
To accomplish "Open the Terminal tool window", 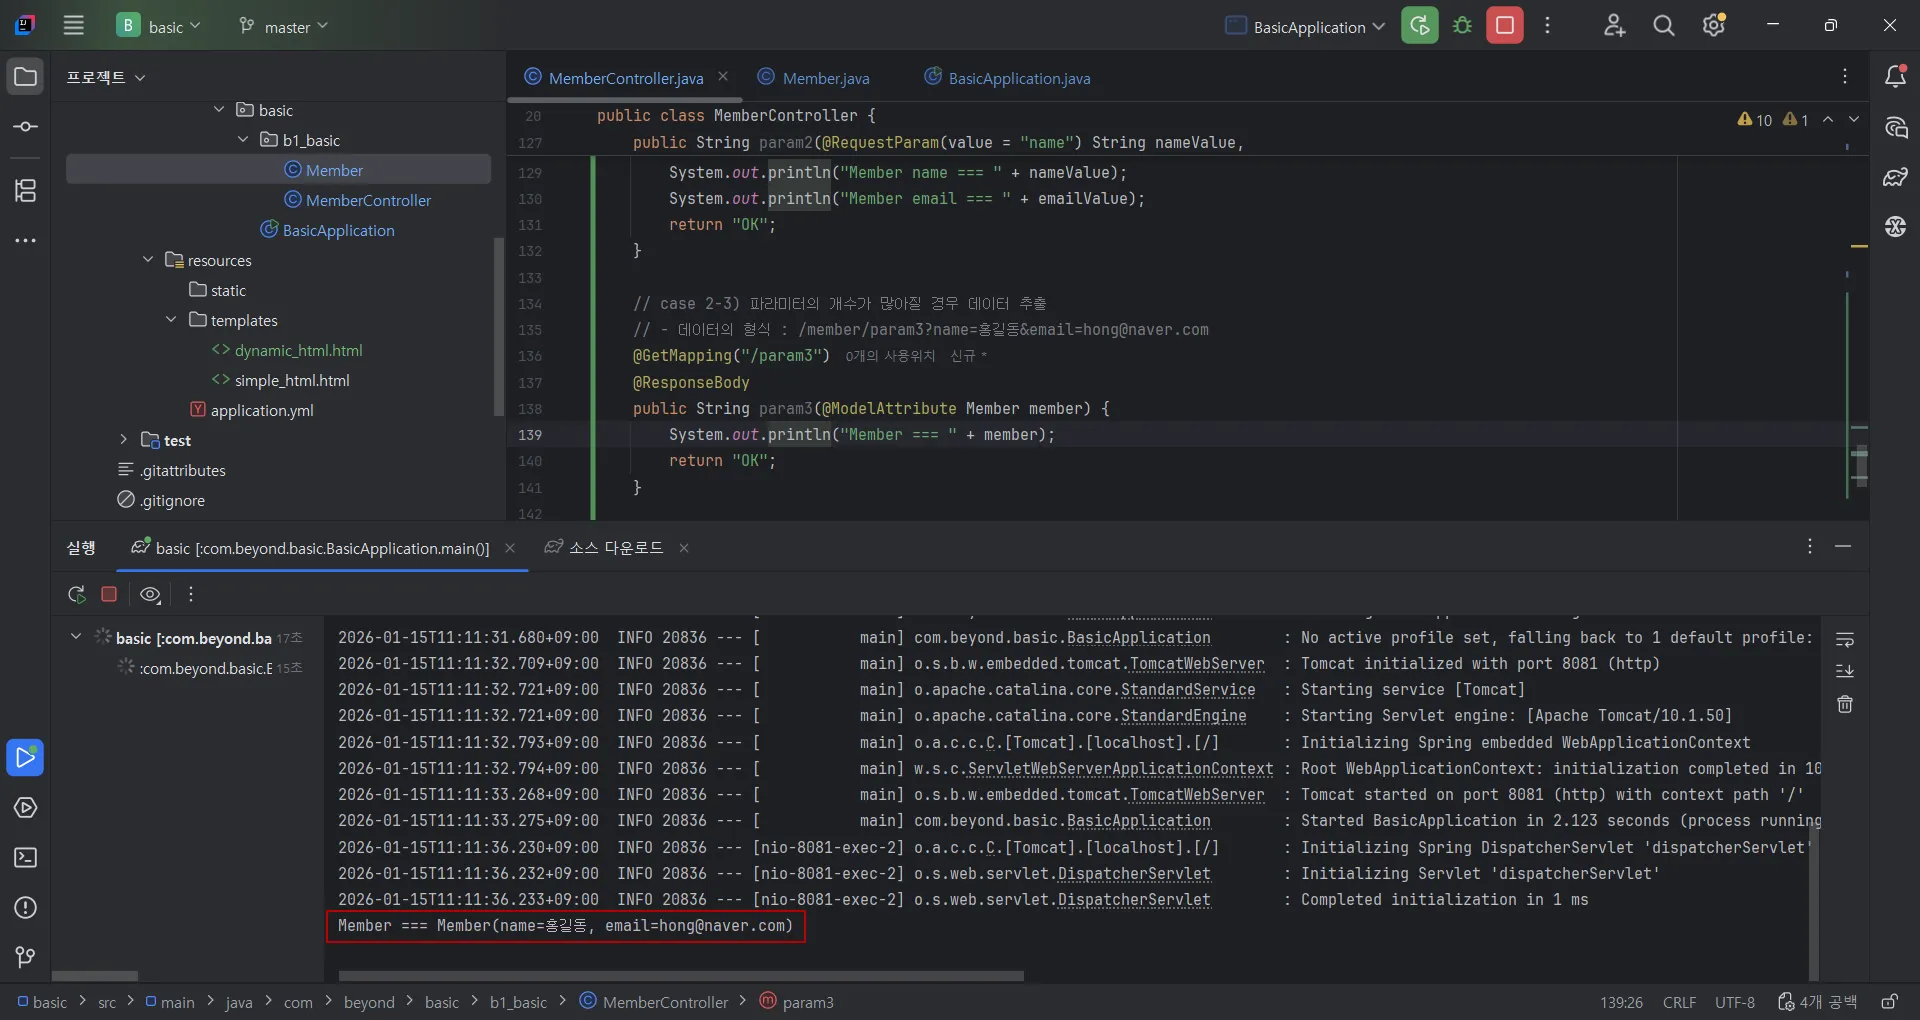I will click(x=26, y=858).
